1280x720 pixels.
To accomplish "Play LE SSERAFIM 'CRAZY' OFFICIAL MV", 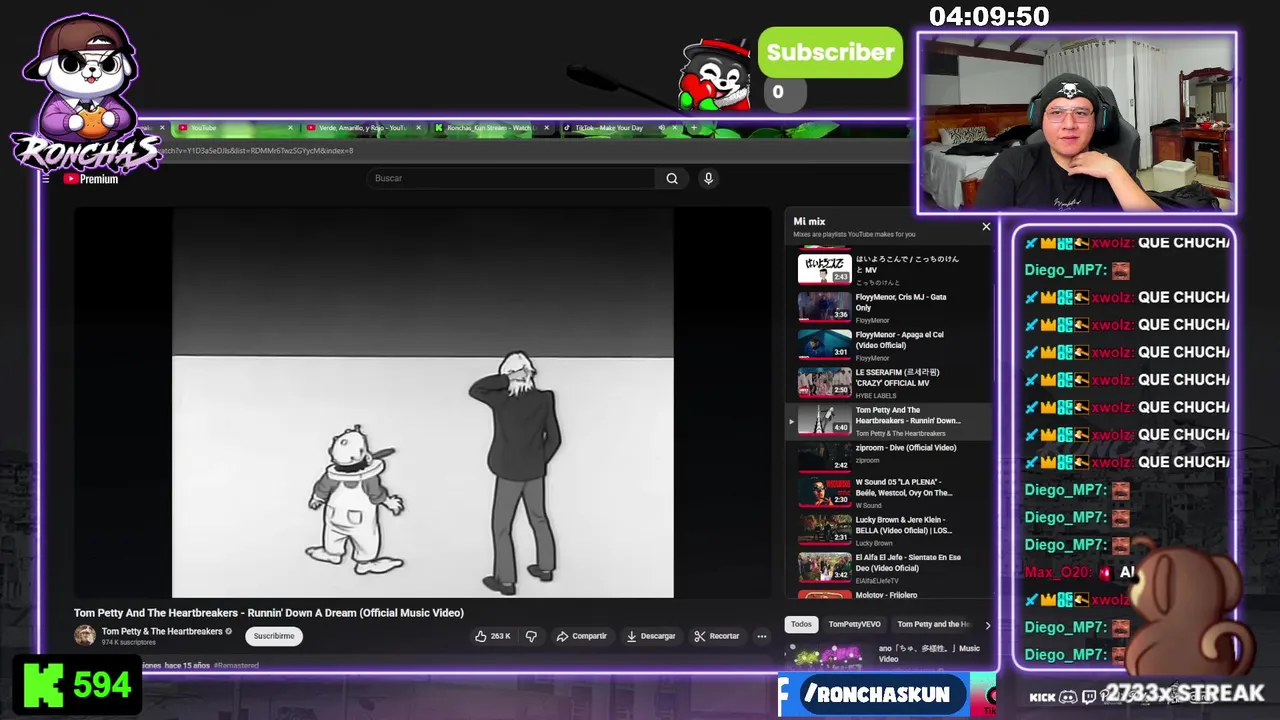I will tap(890, 382).
